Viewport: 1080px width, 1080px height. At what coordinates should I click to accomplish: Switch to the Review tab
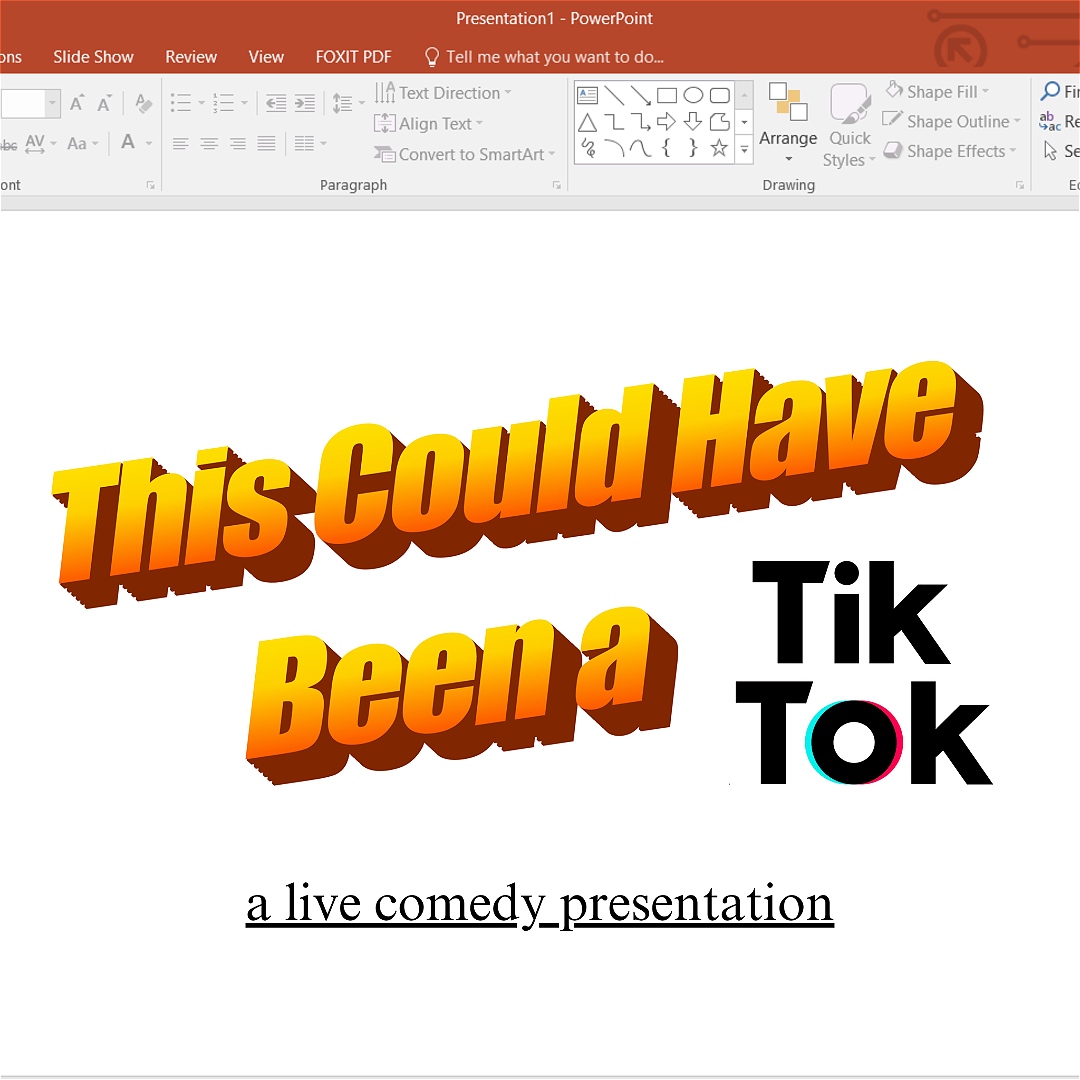point(191,56)
